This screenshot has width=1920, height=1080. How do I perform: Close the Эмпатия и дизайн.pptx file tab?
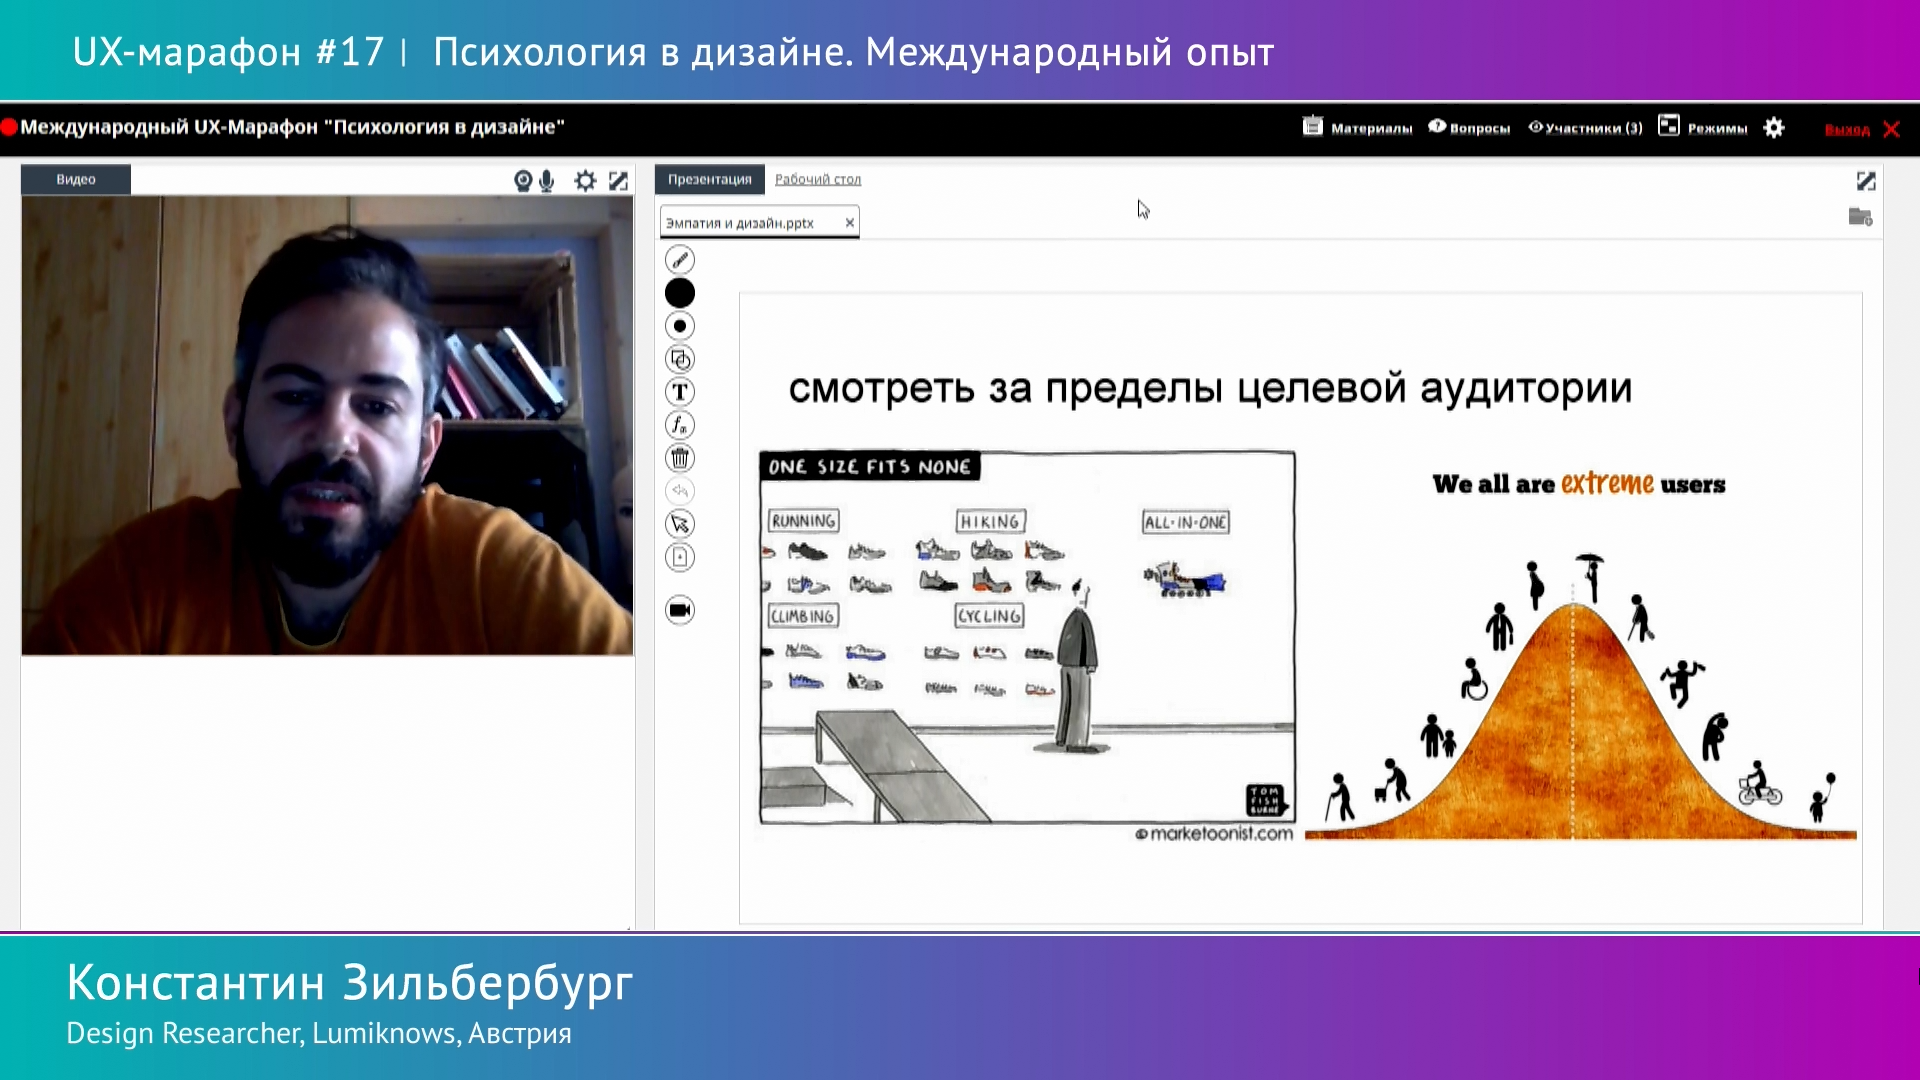click(x=850, y=223)
